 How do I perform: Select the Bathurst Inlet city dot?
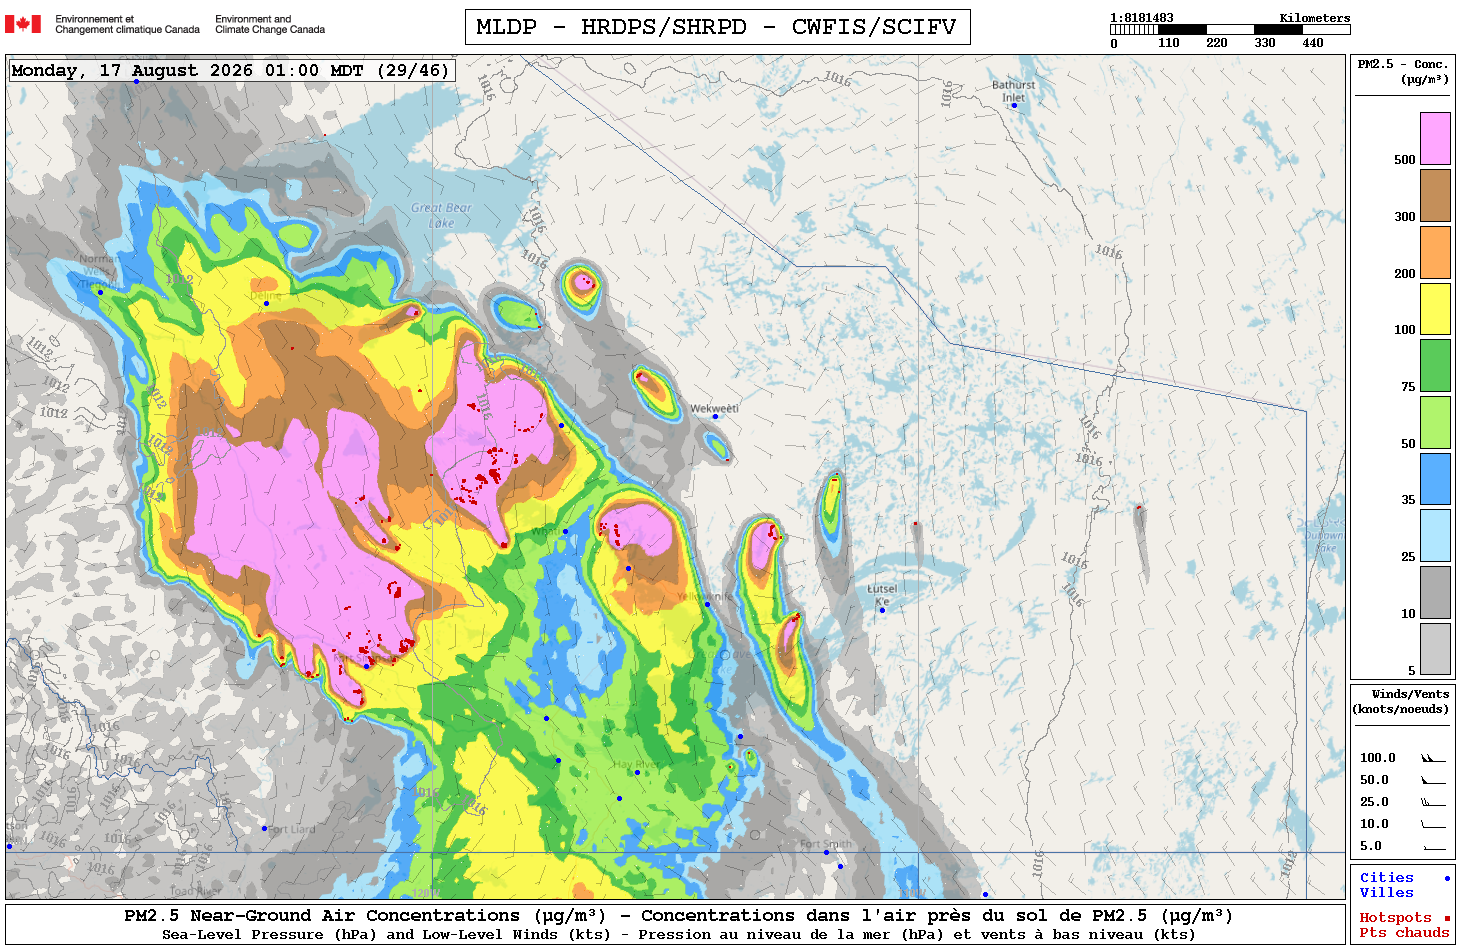(x=1014, y=105)
